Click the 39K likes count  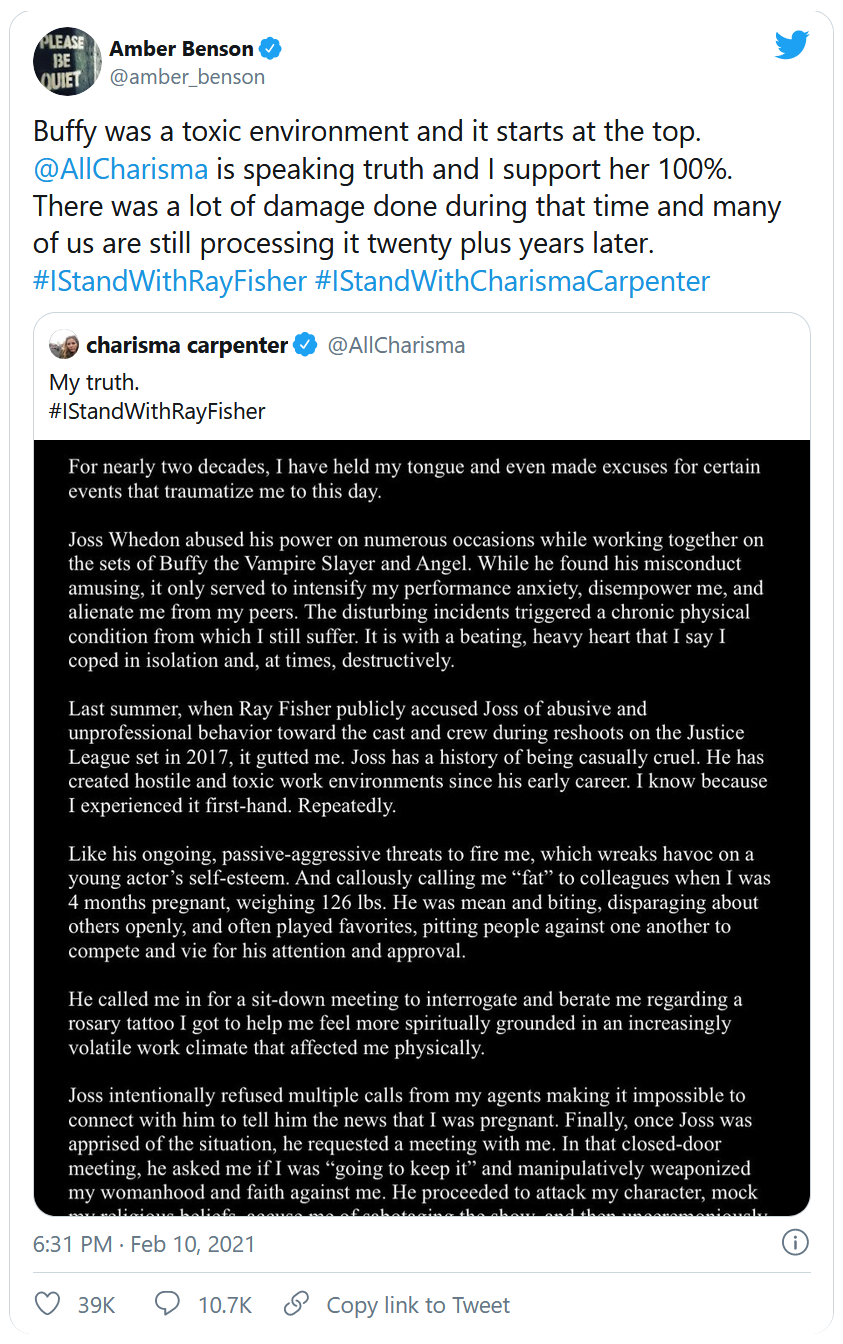point(96,1305)
